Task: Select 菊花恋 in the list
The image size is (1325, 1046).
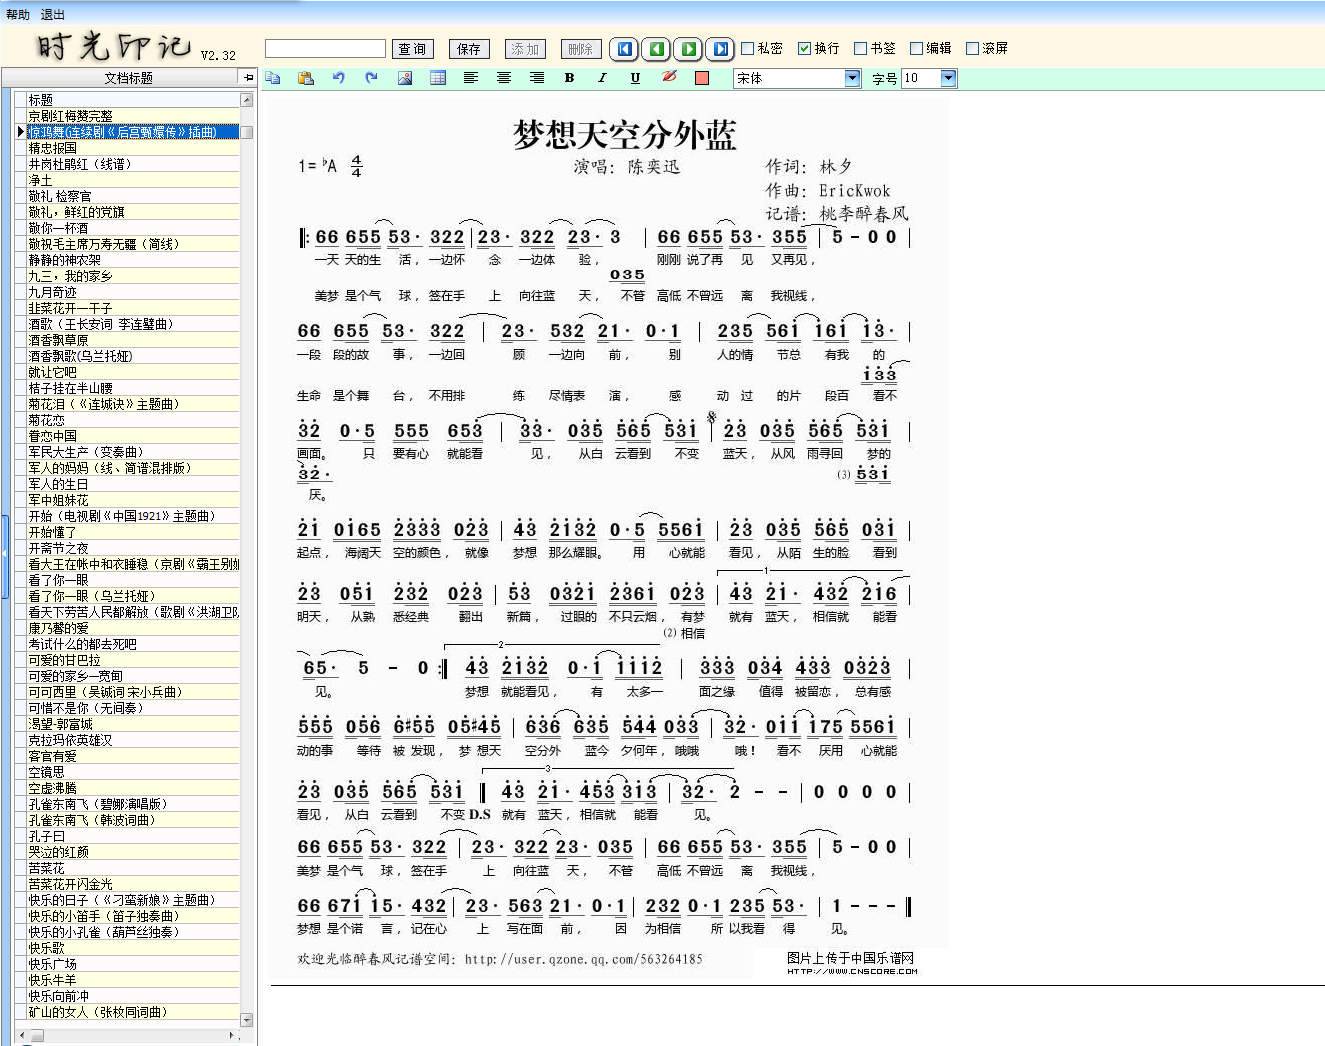Action: 132,420
